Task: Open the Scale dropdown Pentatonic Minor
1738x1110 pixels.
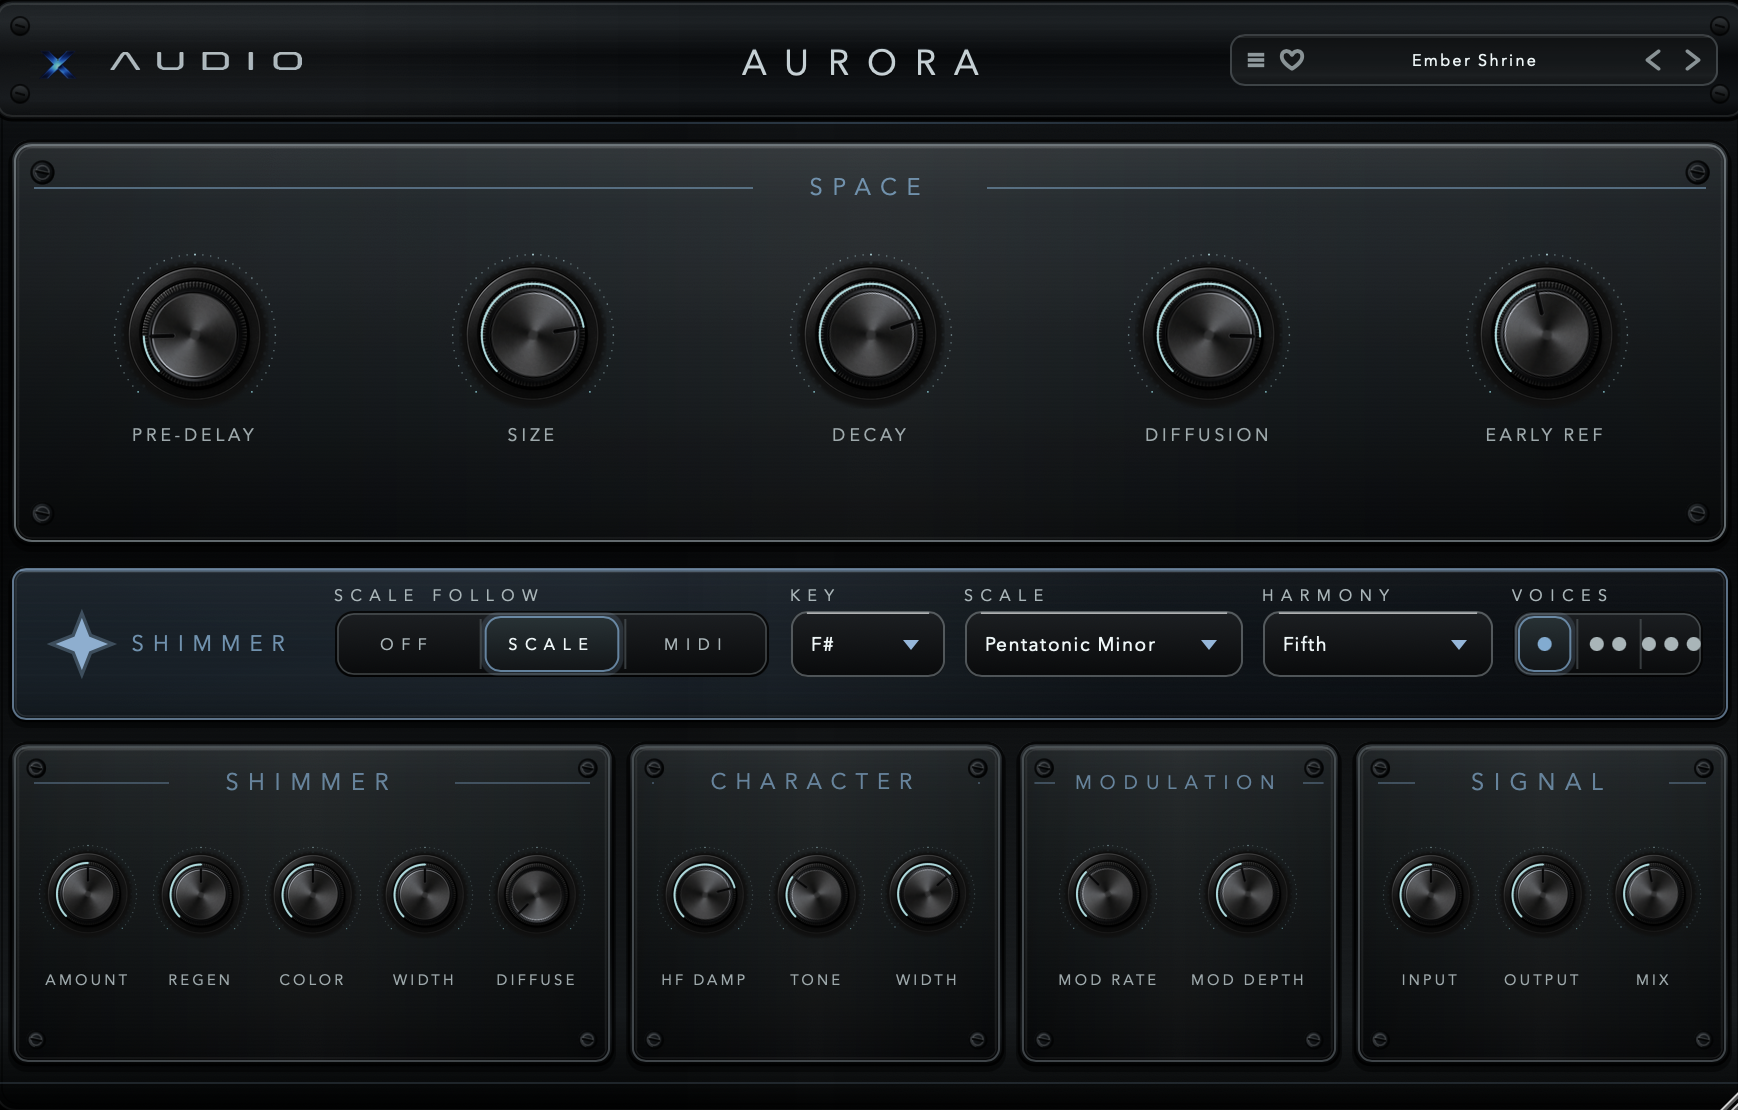Action: (1103, 644)
